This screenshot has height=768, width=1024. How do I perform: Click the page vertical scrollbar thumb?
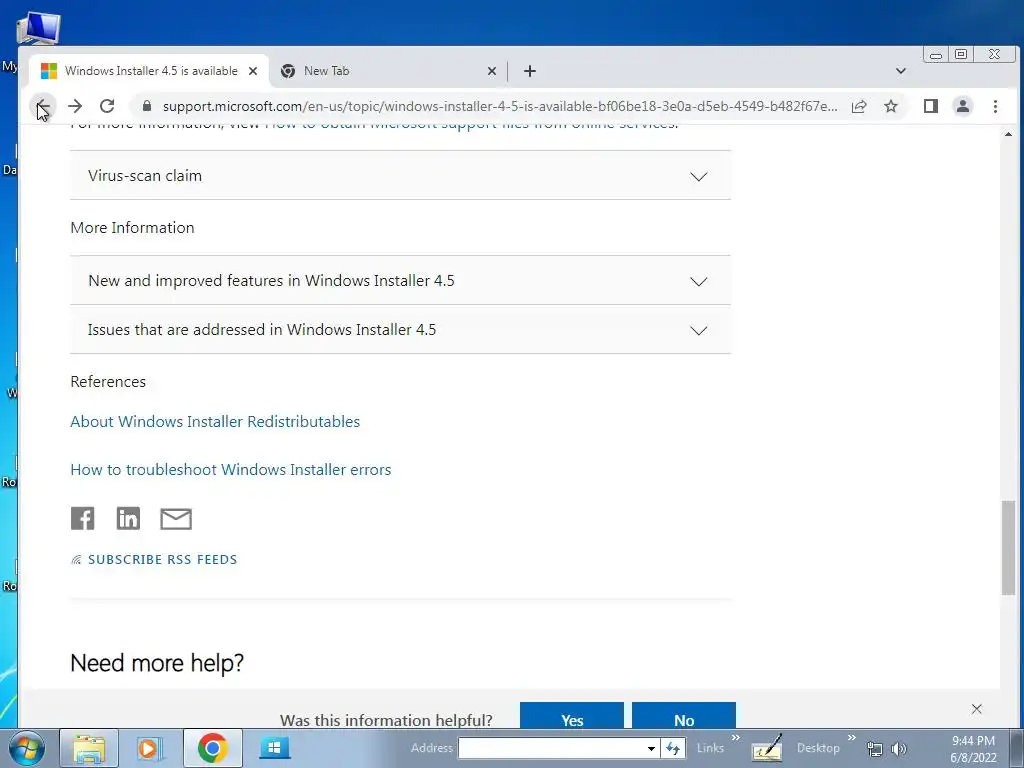[x=1008, y=548]
